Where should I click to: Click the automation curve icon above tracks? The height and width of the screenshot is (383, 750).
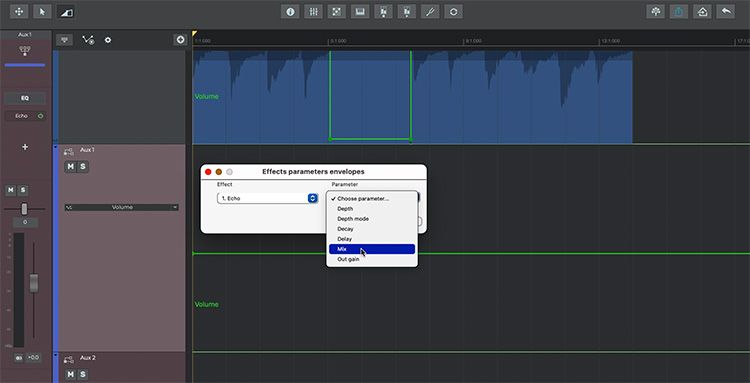88,40
